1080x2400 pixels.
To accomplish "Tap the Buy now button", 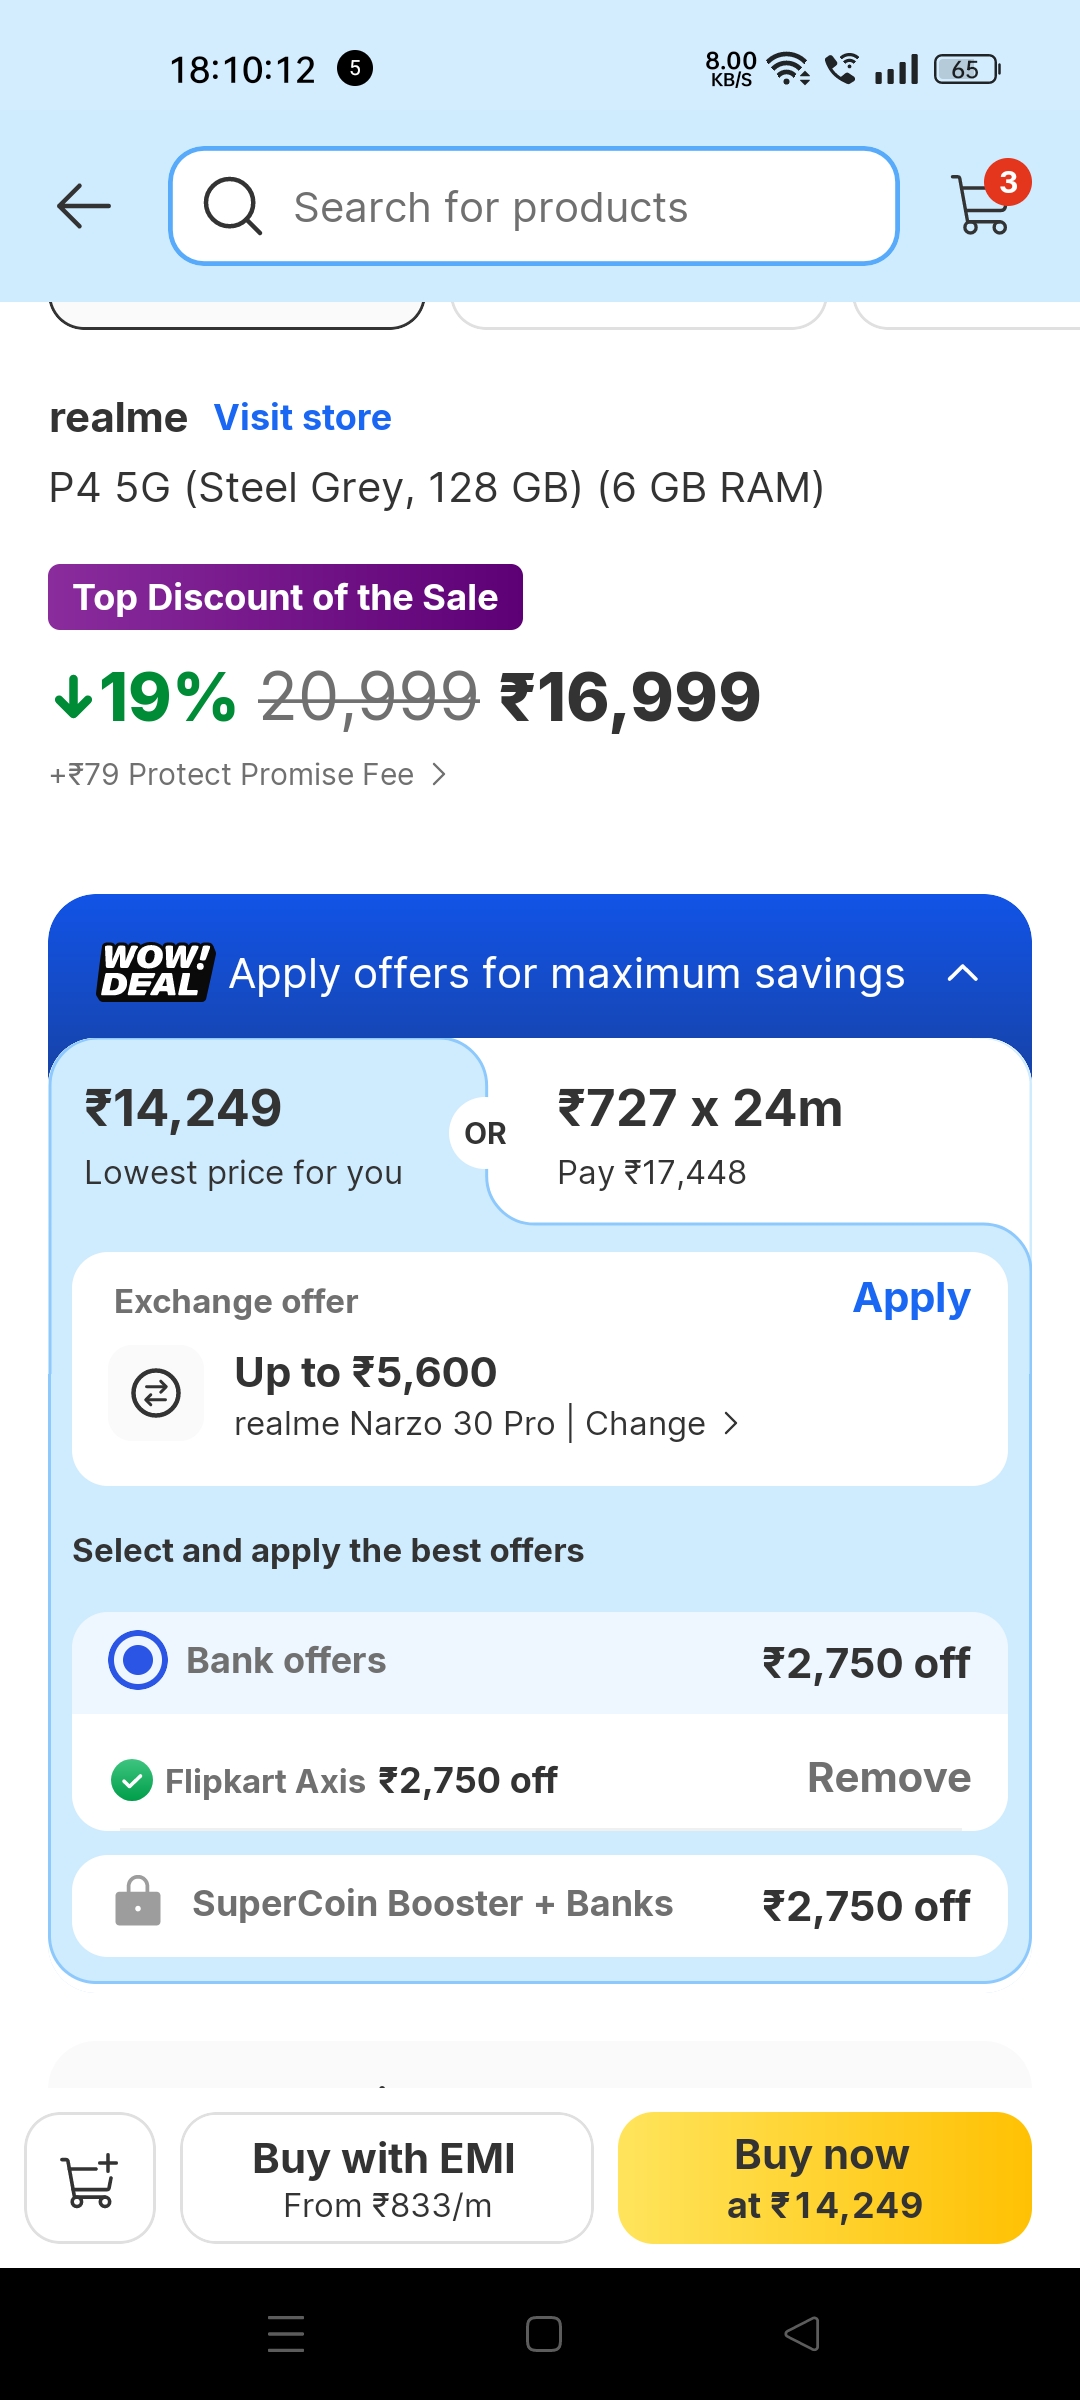I will coord(824,2178).
